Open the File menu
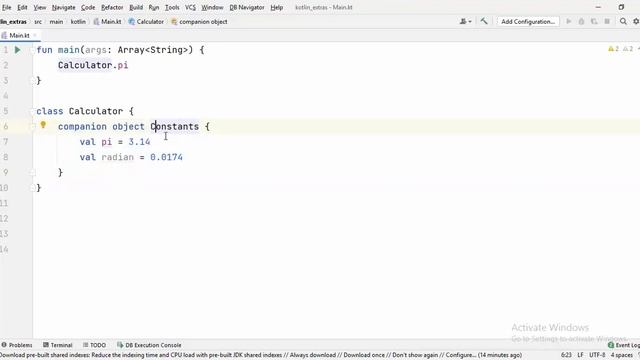 (7, 7)
